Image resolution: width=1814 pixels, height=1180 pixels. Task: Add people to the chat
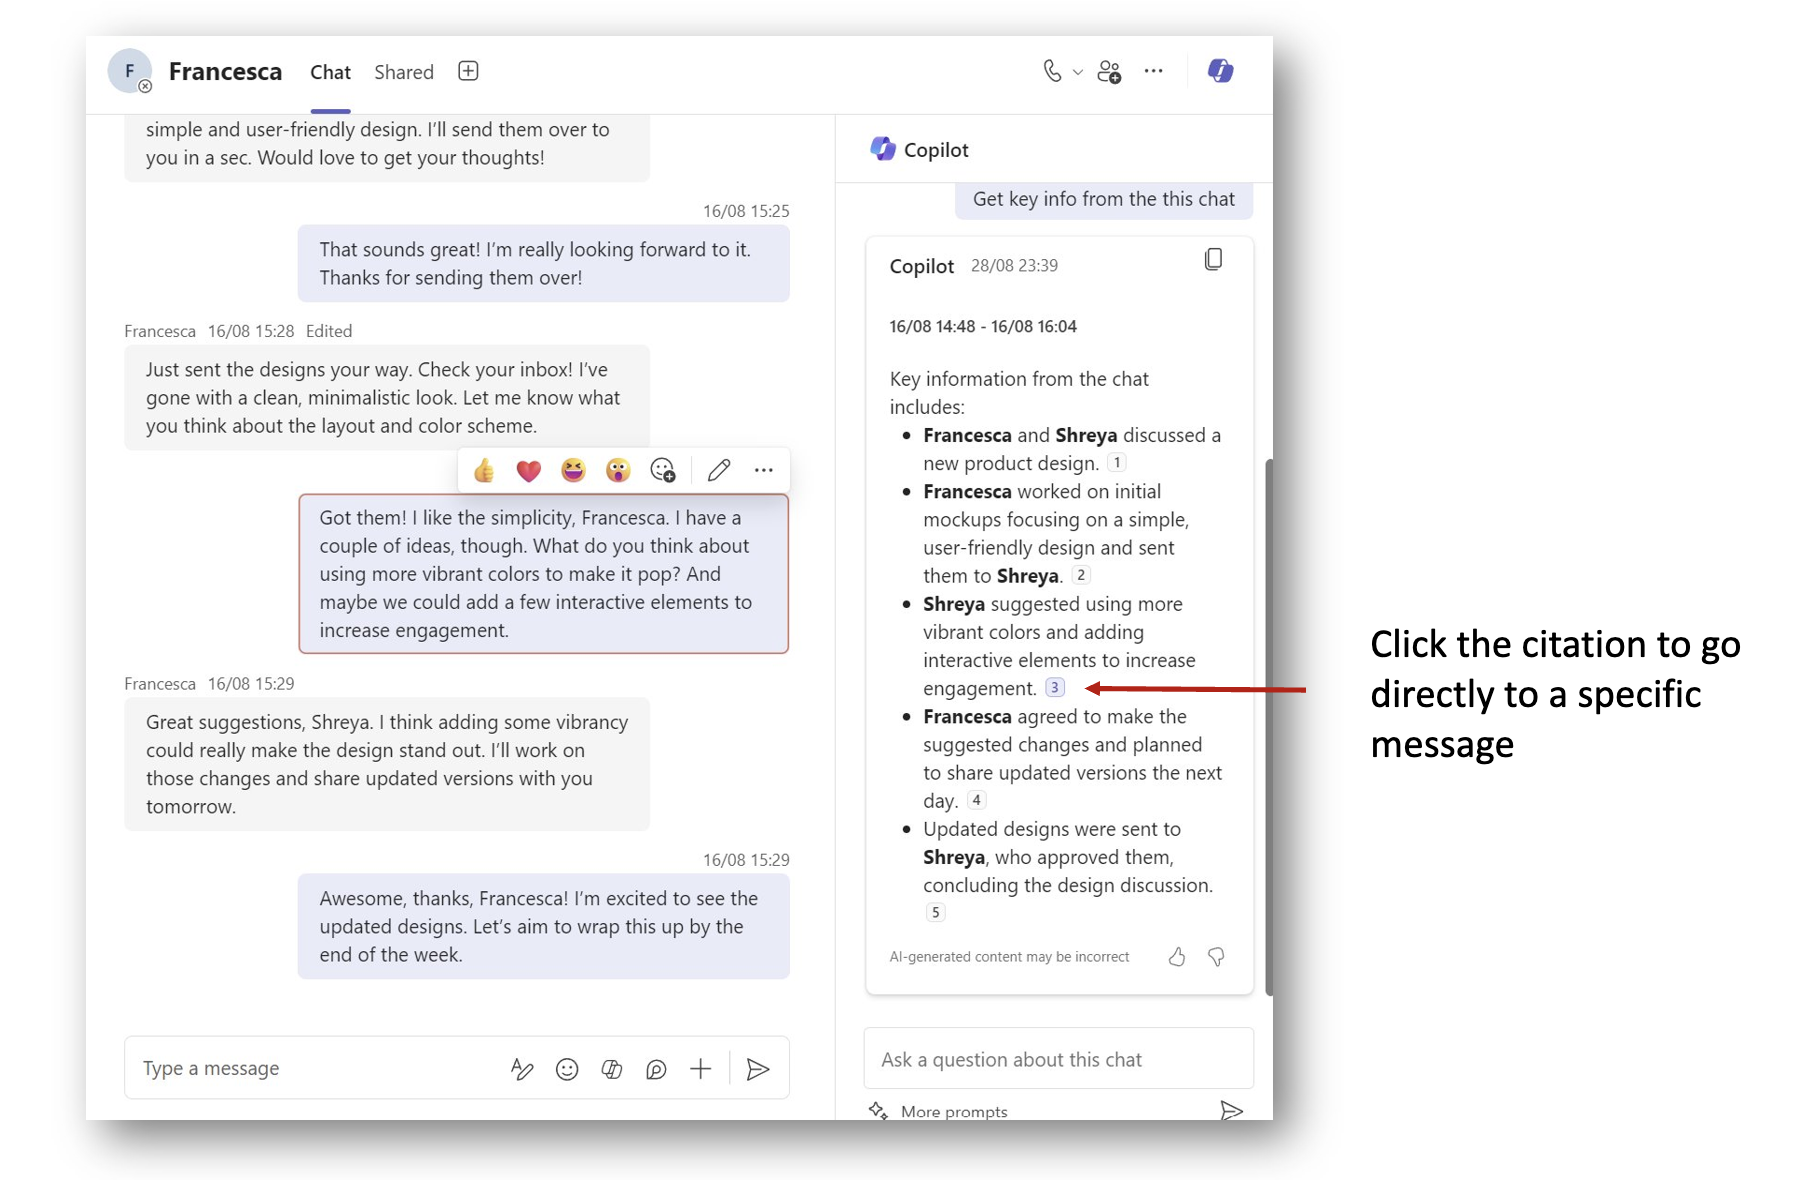tap(1109, 72)
